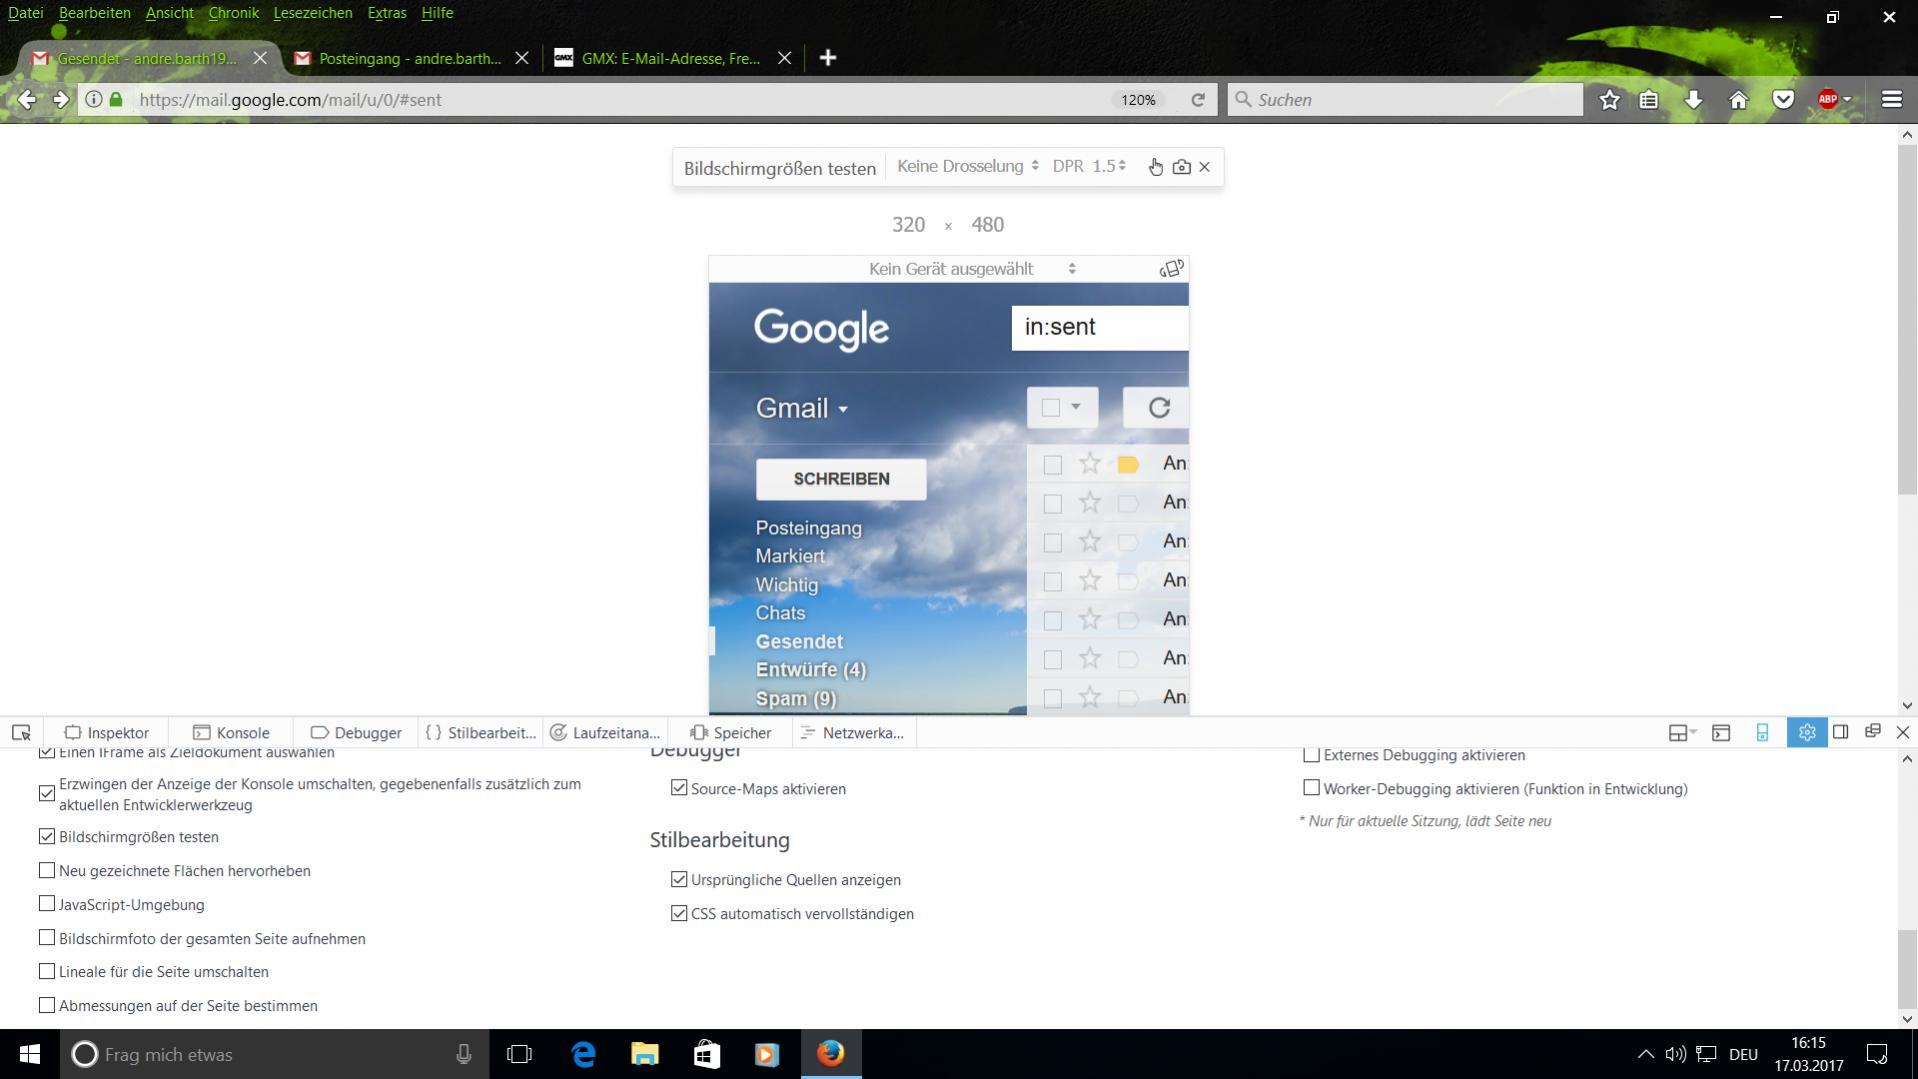Open a new tab with plus button
The image size is (1918, 1079).
[827, 58]
